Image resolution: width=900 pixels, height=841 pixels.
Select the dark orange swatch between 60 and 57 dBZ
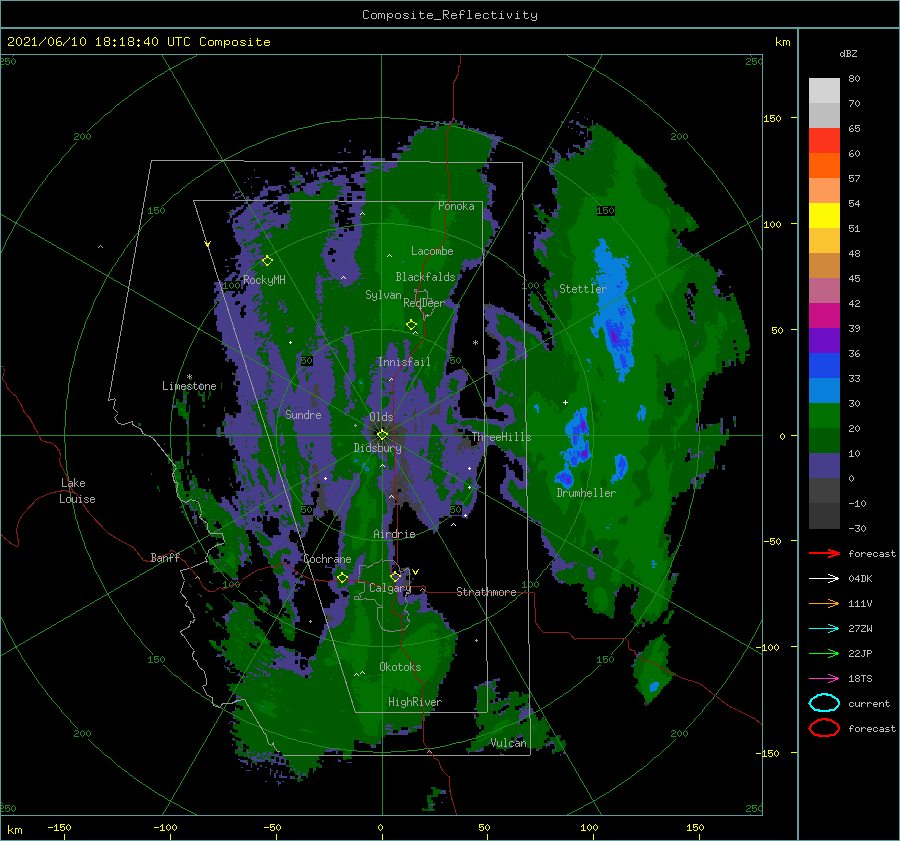pyautogui.click(x=824, y=166)
